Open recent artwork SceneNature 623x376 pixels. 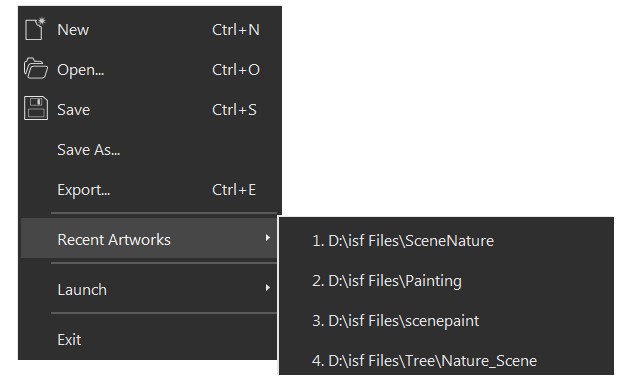[403, 241]
